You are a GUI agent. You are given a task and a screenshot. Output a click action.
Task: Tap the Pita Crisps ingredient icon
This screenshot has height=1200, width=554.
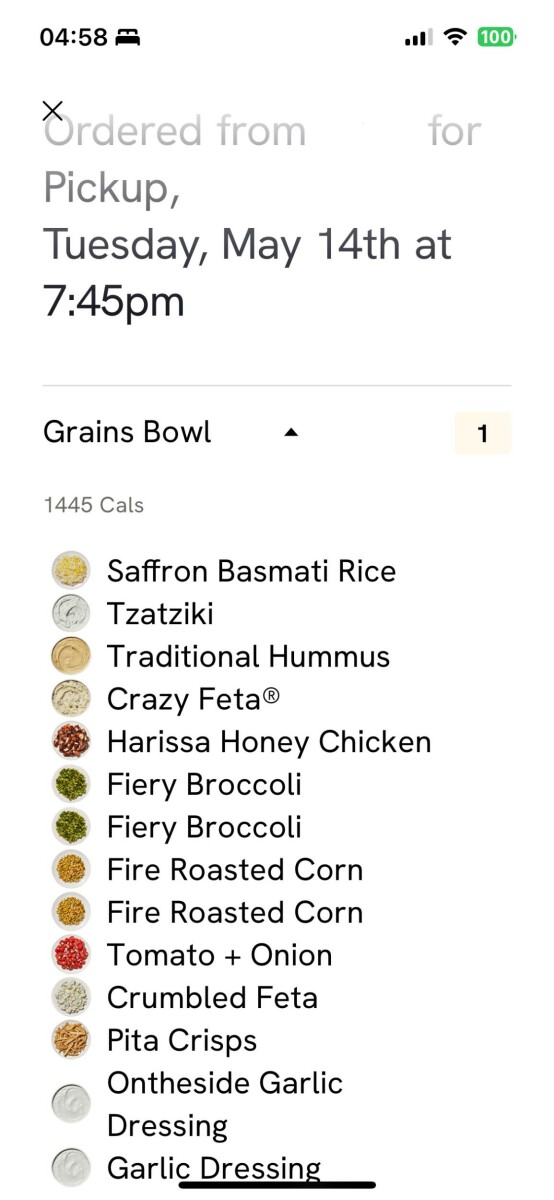(71, 1040)
